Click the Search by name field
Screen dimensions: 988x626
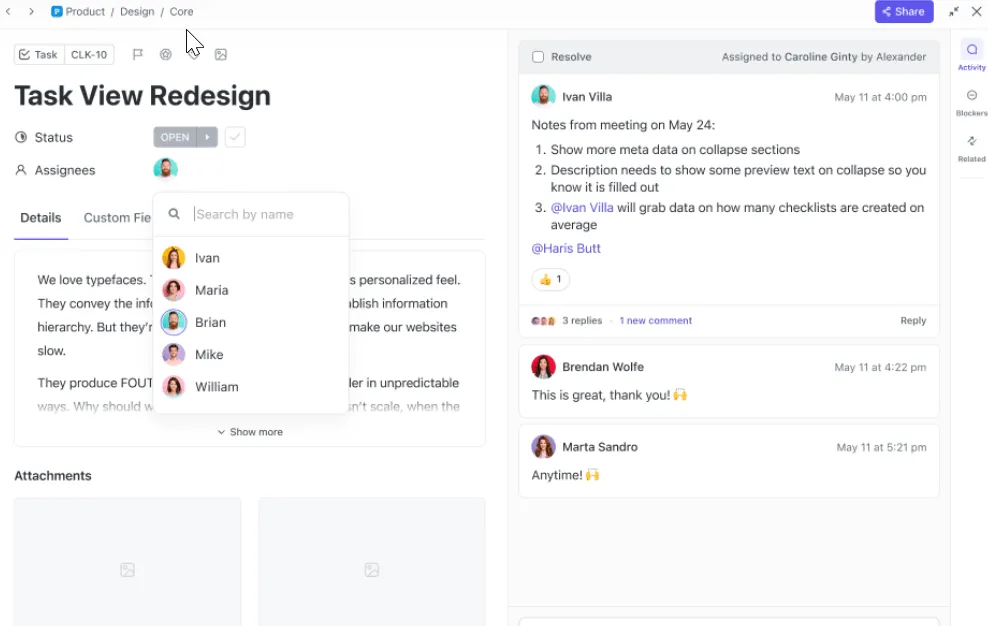(x=267, y=214)
